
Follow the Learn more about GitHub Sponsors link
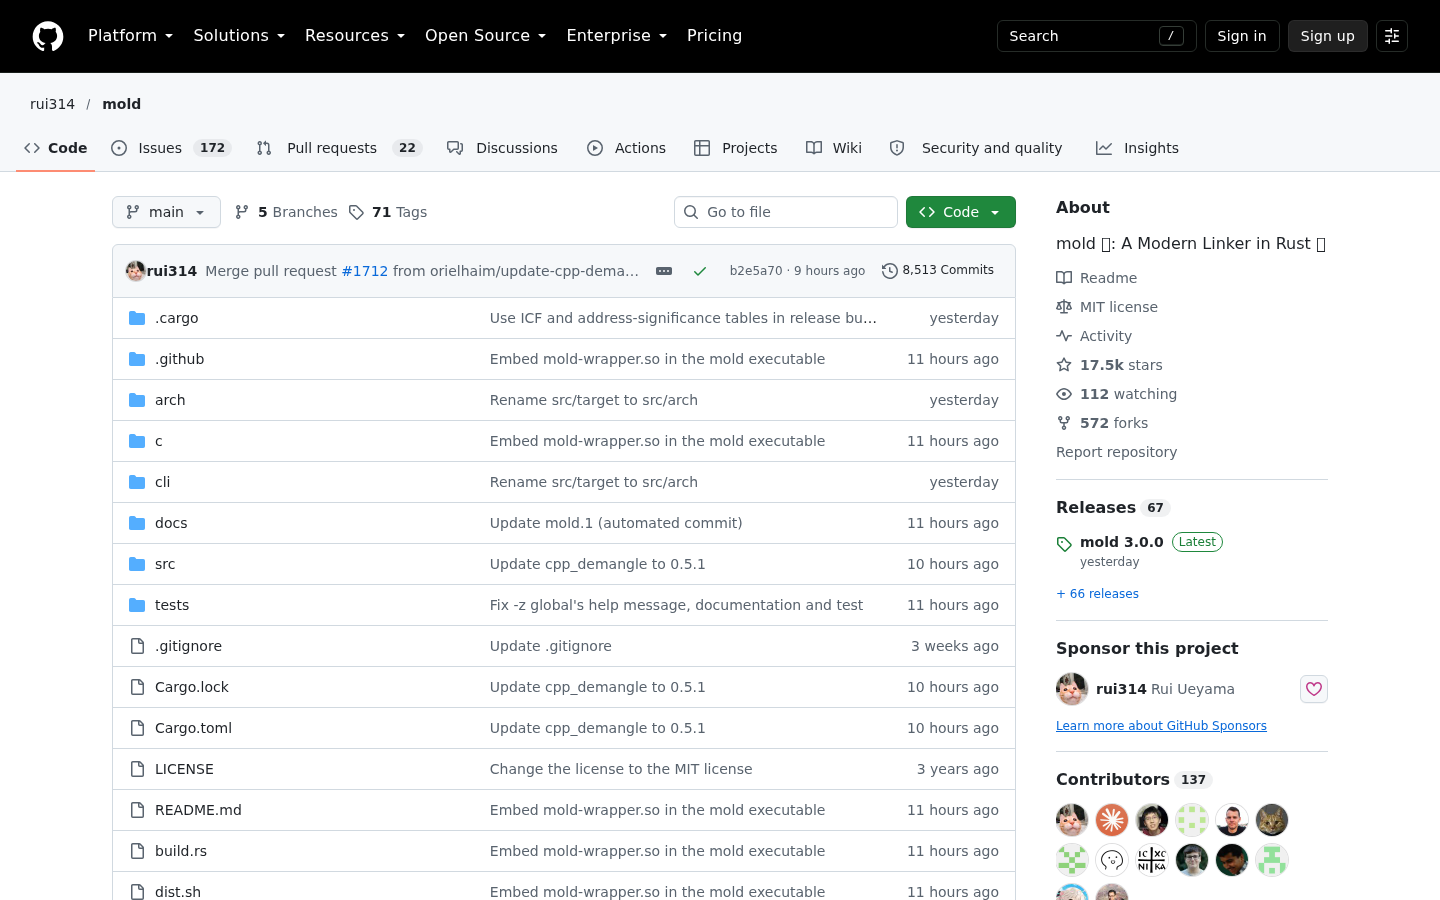coord(1161,726)
